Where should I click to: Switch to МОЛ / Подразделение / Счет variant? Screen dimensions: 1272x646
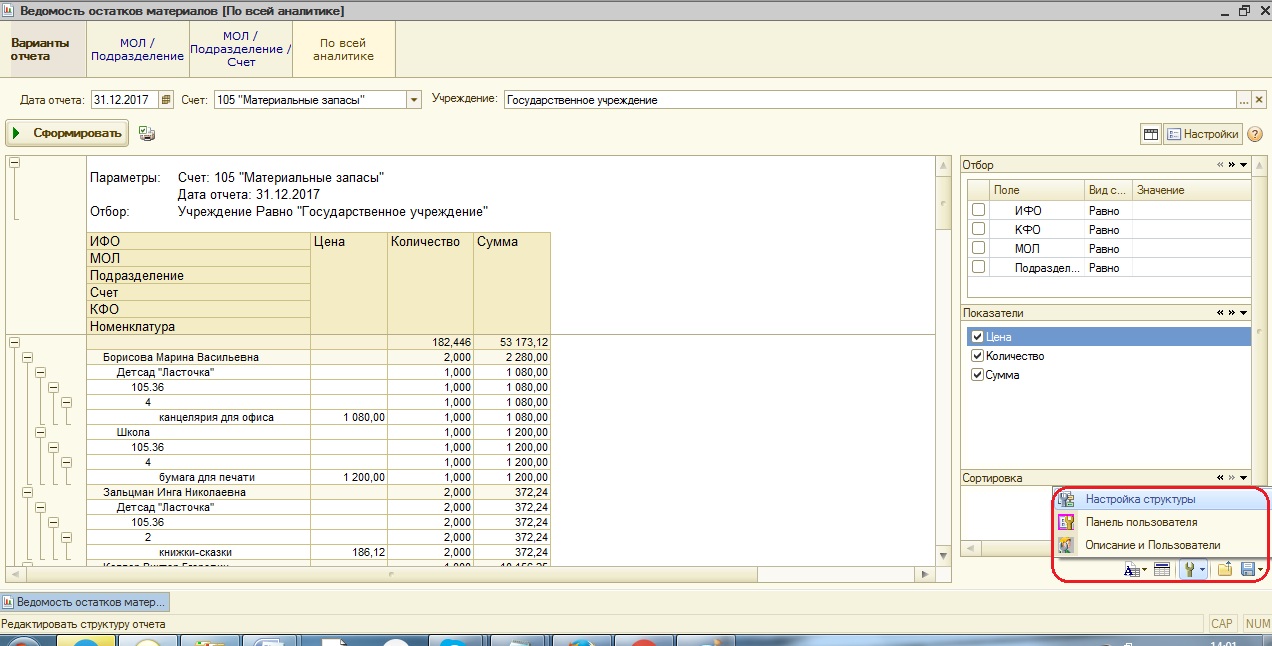pyautogui.click(x=241, y=50)
